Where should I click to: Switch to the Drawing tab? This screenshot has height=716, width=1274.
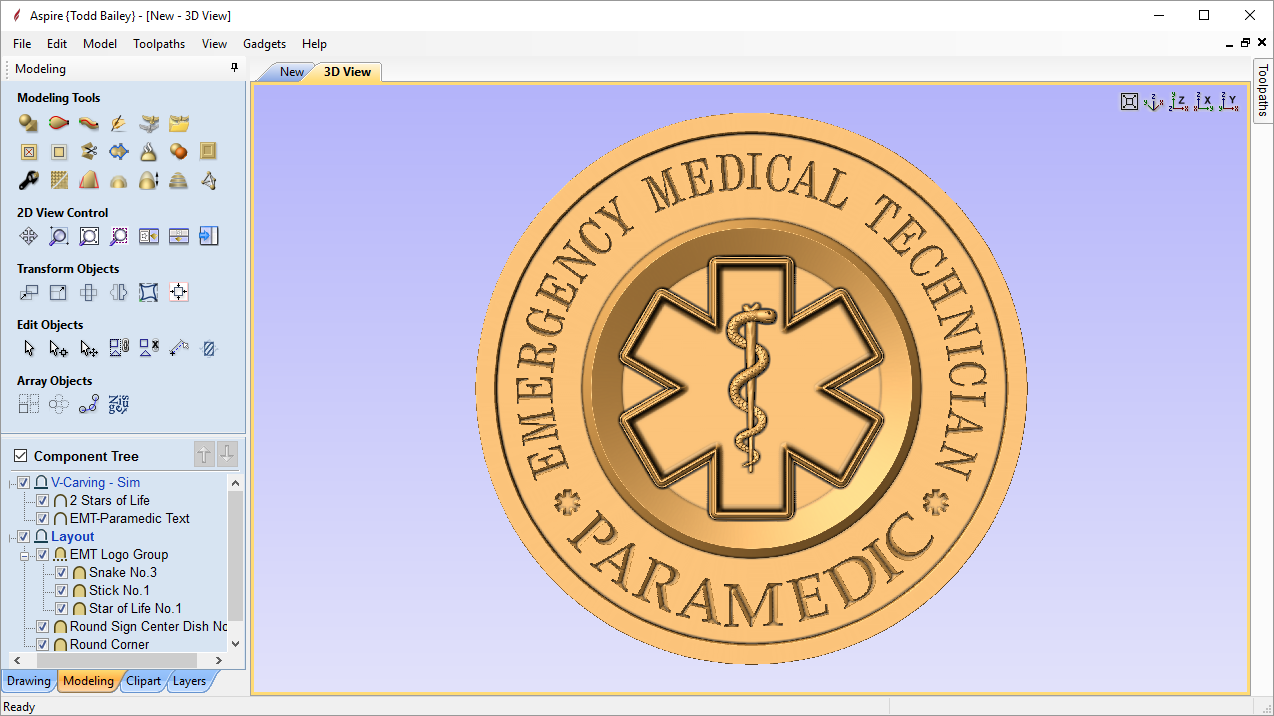point(29,681)
